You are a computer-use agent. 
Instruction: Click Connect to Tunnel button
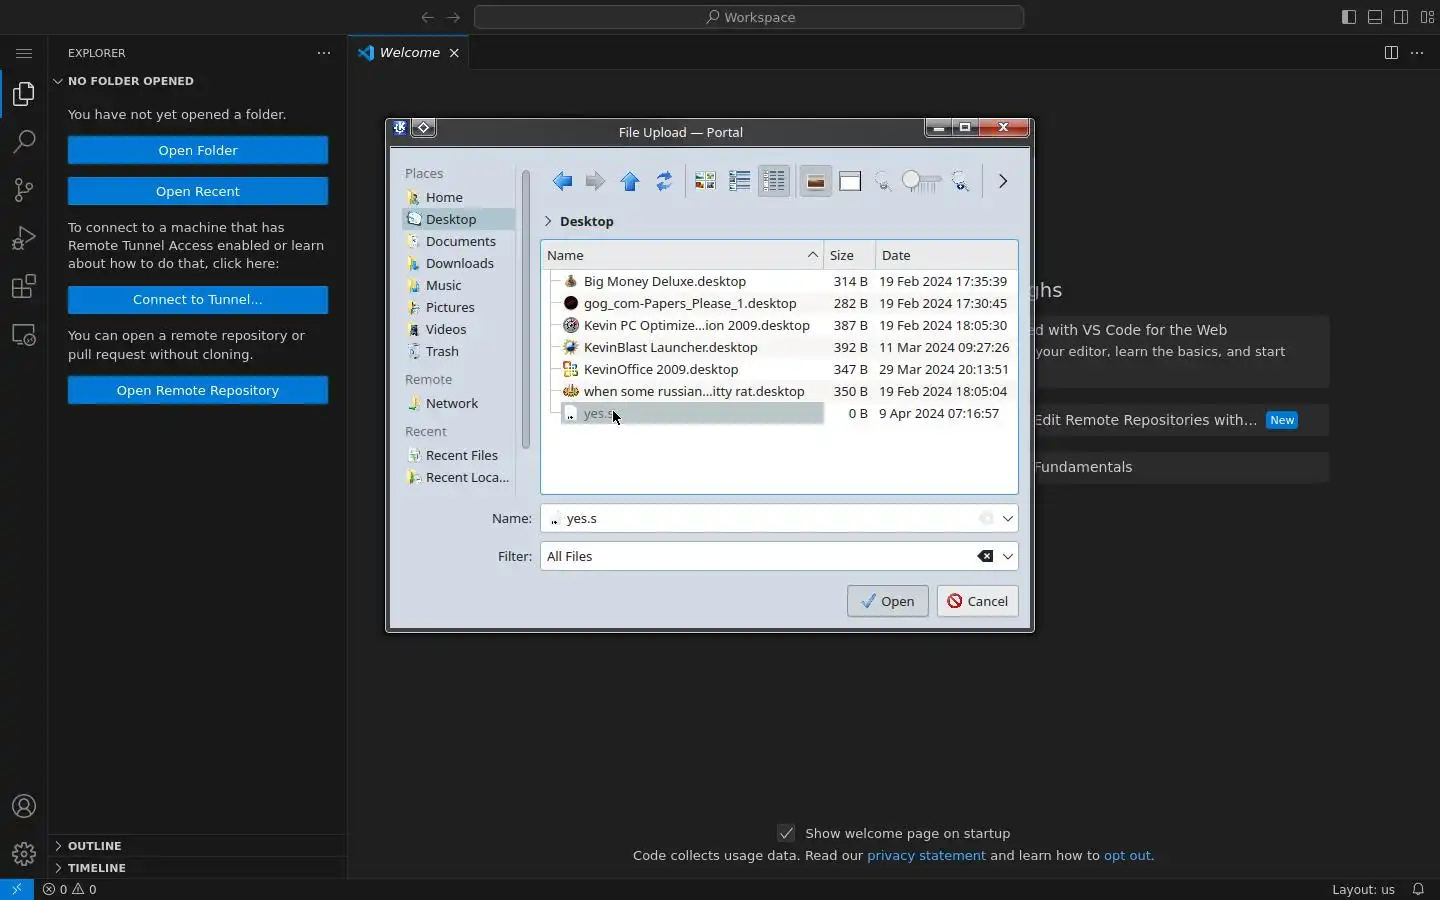tap(198, 299)
